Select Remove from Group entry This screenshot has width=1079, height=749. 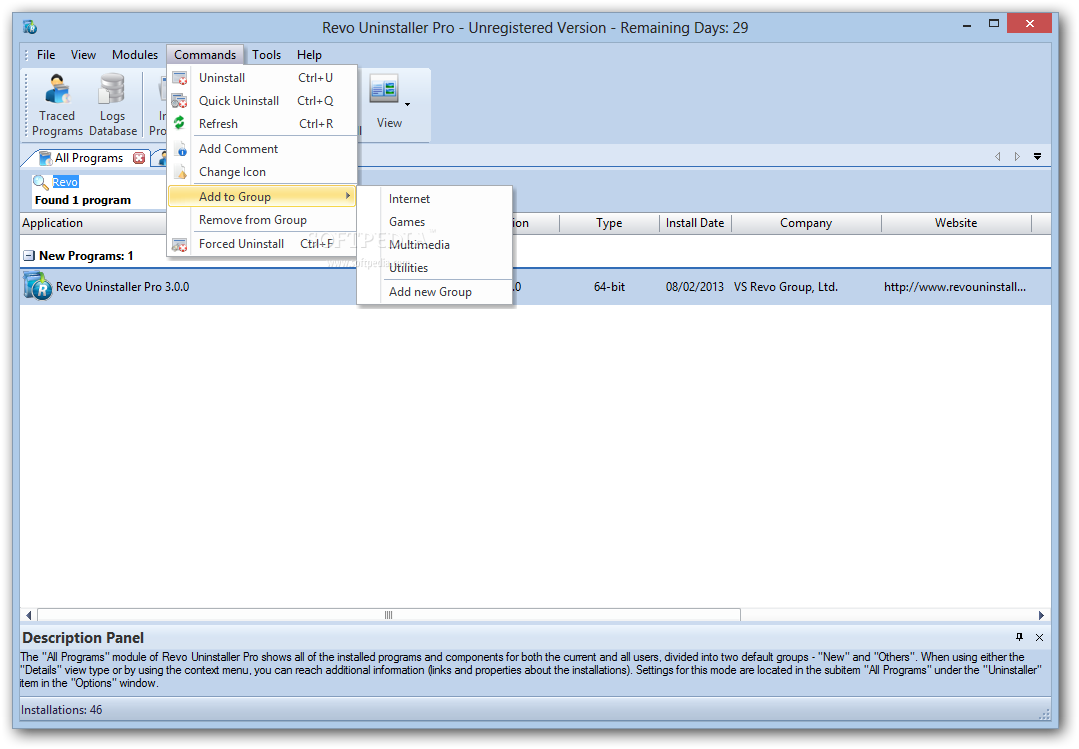click(262, 220)
